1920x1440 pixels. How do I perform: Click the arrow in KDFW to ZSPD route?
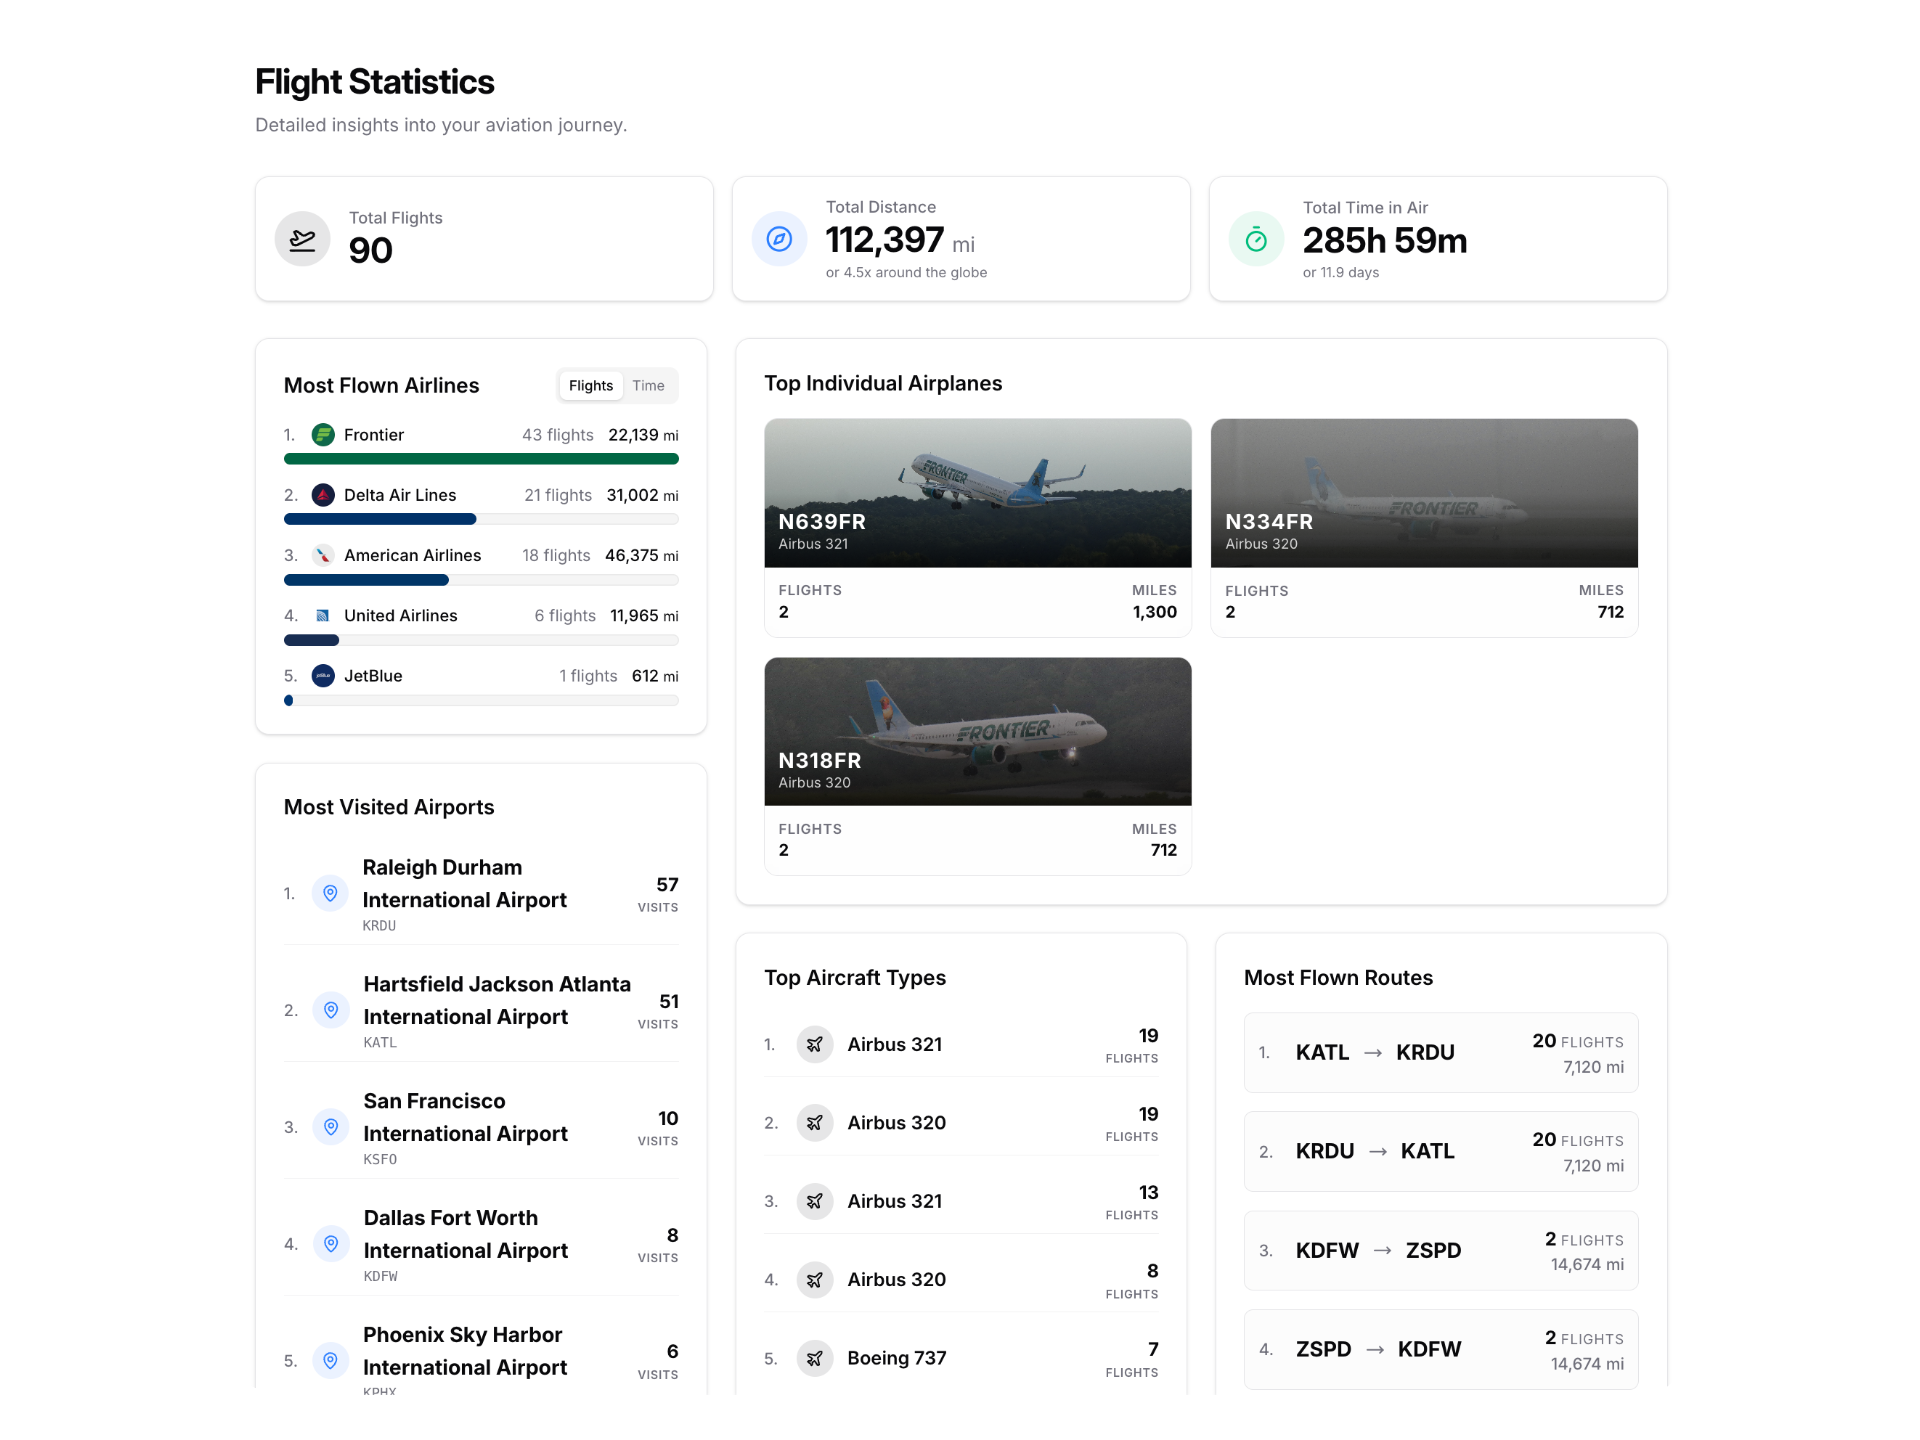coord(1383,1251)
